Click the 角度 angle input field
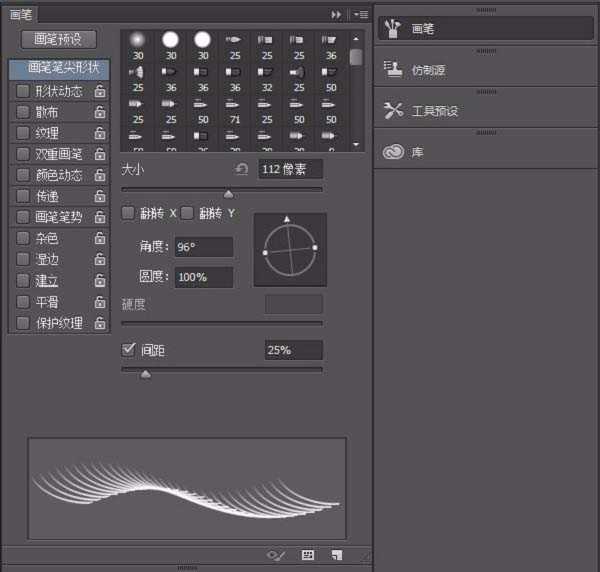 [203, 247]
